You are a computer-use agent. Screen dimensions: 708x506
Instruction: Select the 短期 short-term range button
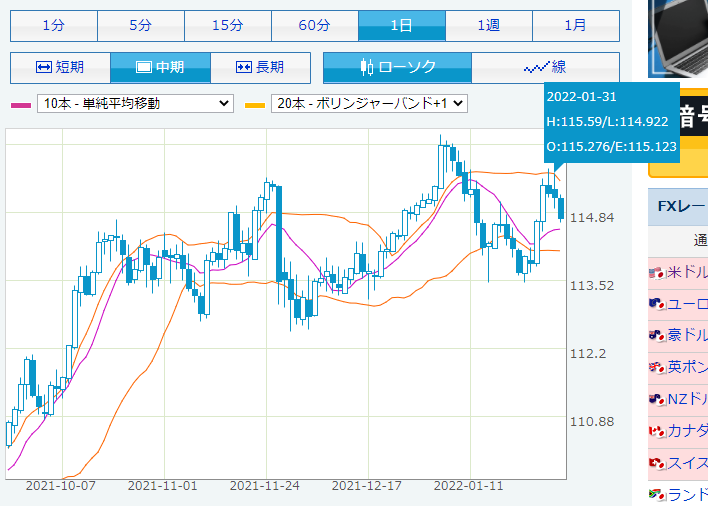[x=60, y=67]
